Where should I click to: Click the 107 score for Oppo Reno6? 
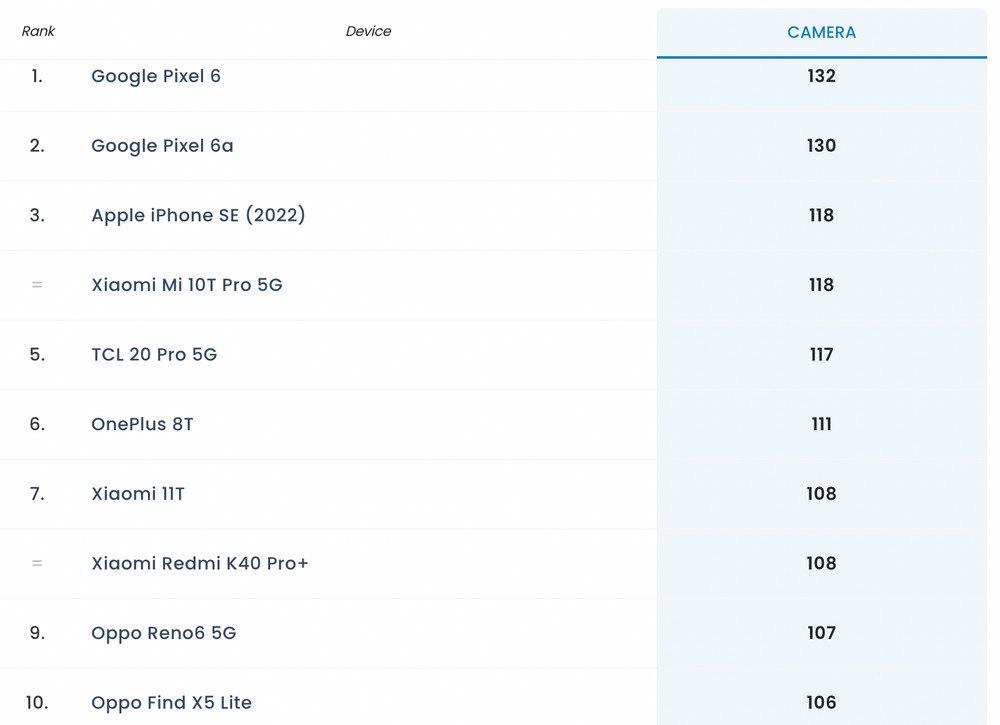(821, 633)
